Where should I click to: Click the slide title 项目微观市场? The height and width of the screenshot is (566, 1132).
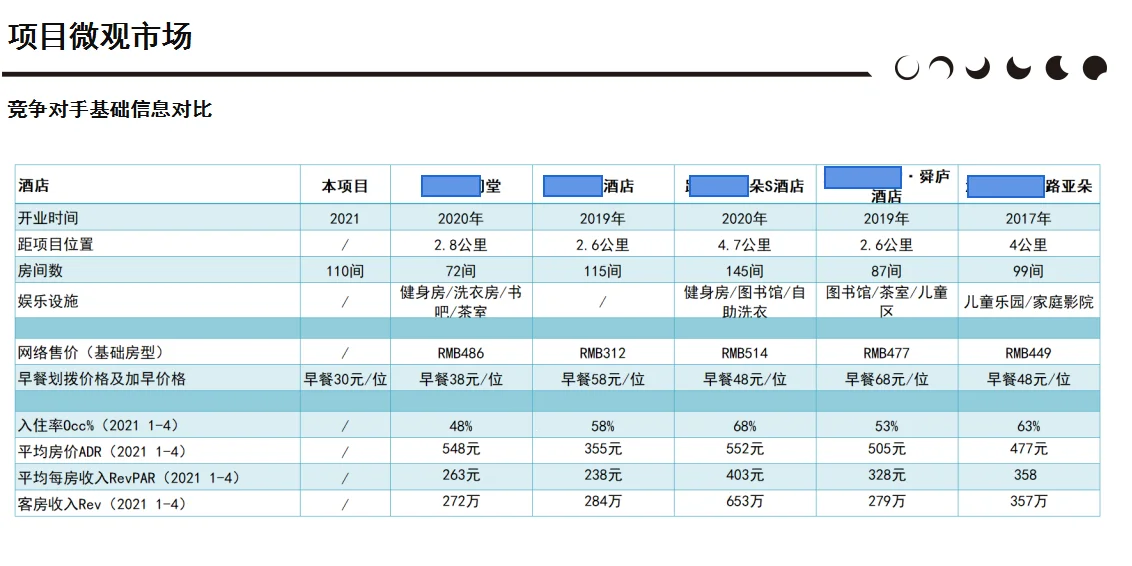click(100, 35)
